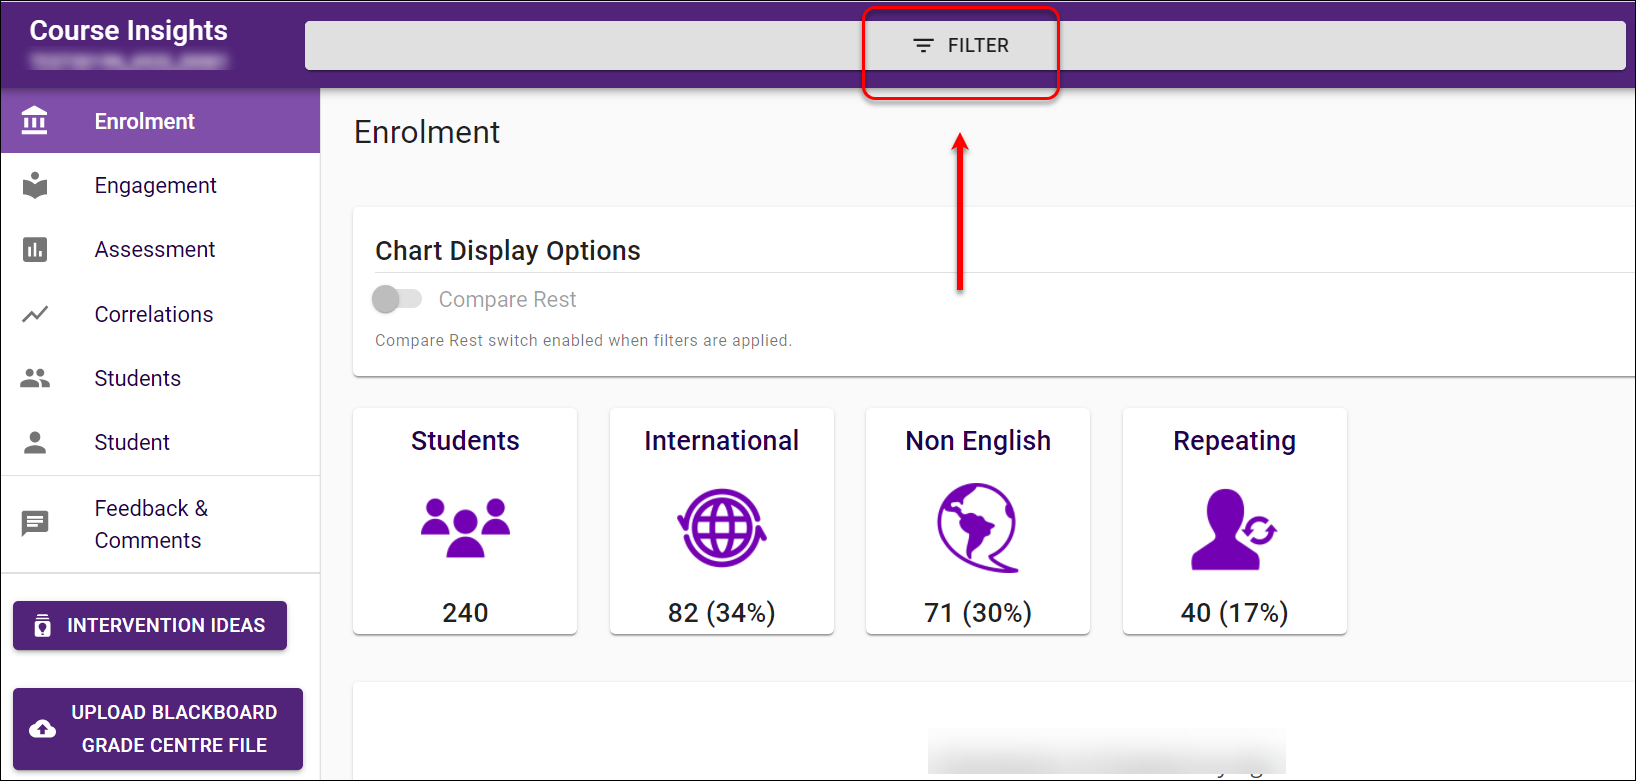Select the Students group icon in sidebar
The height and width of the screenshot is (781, 1636).
point(35,378)
